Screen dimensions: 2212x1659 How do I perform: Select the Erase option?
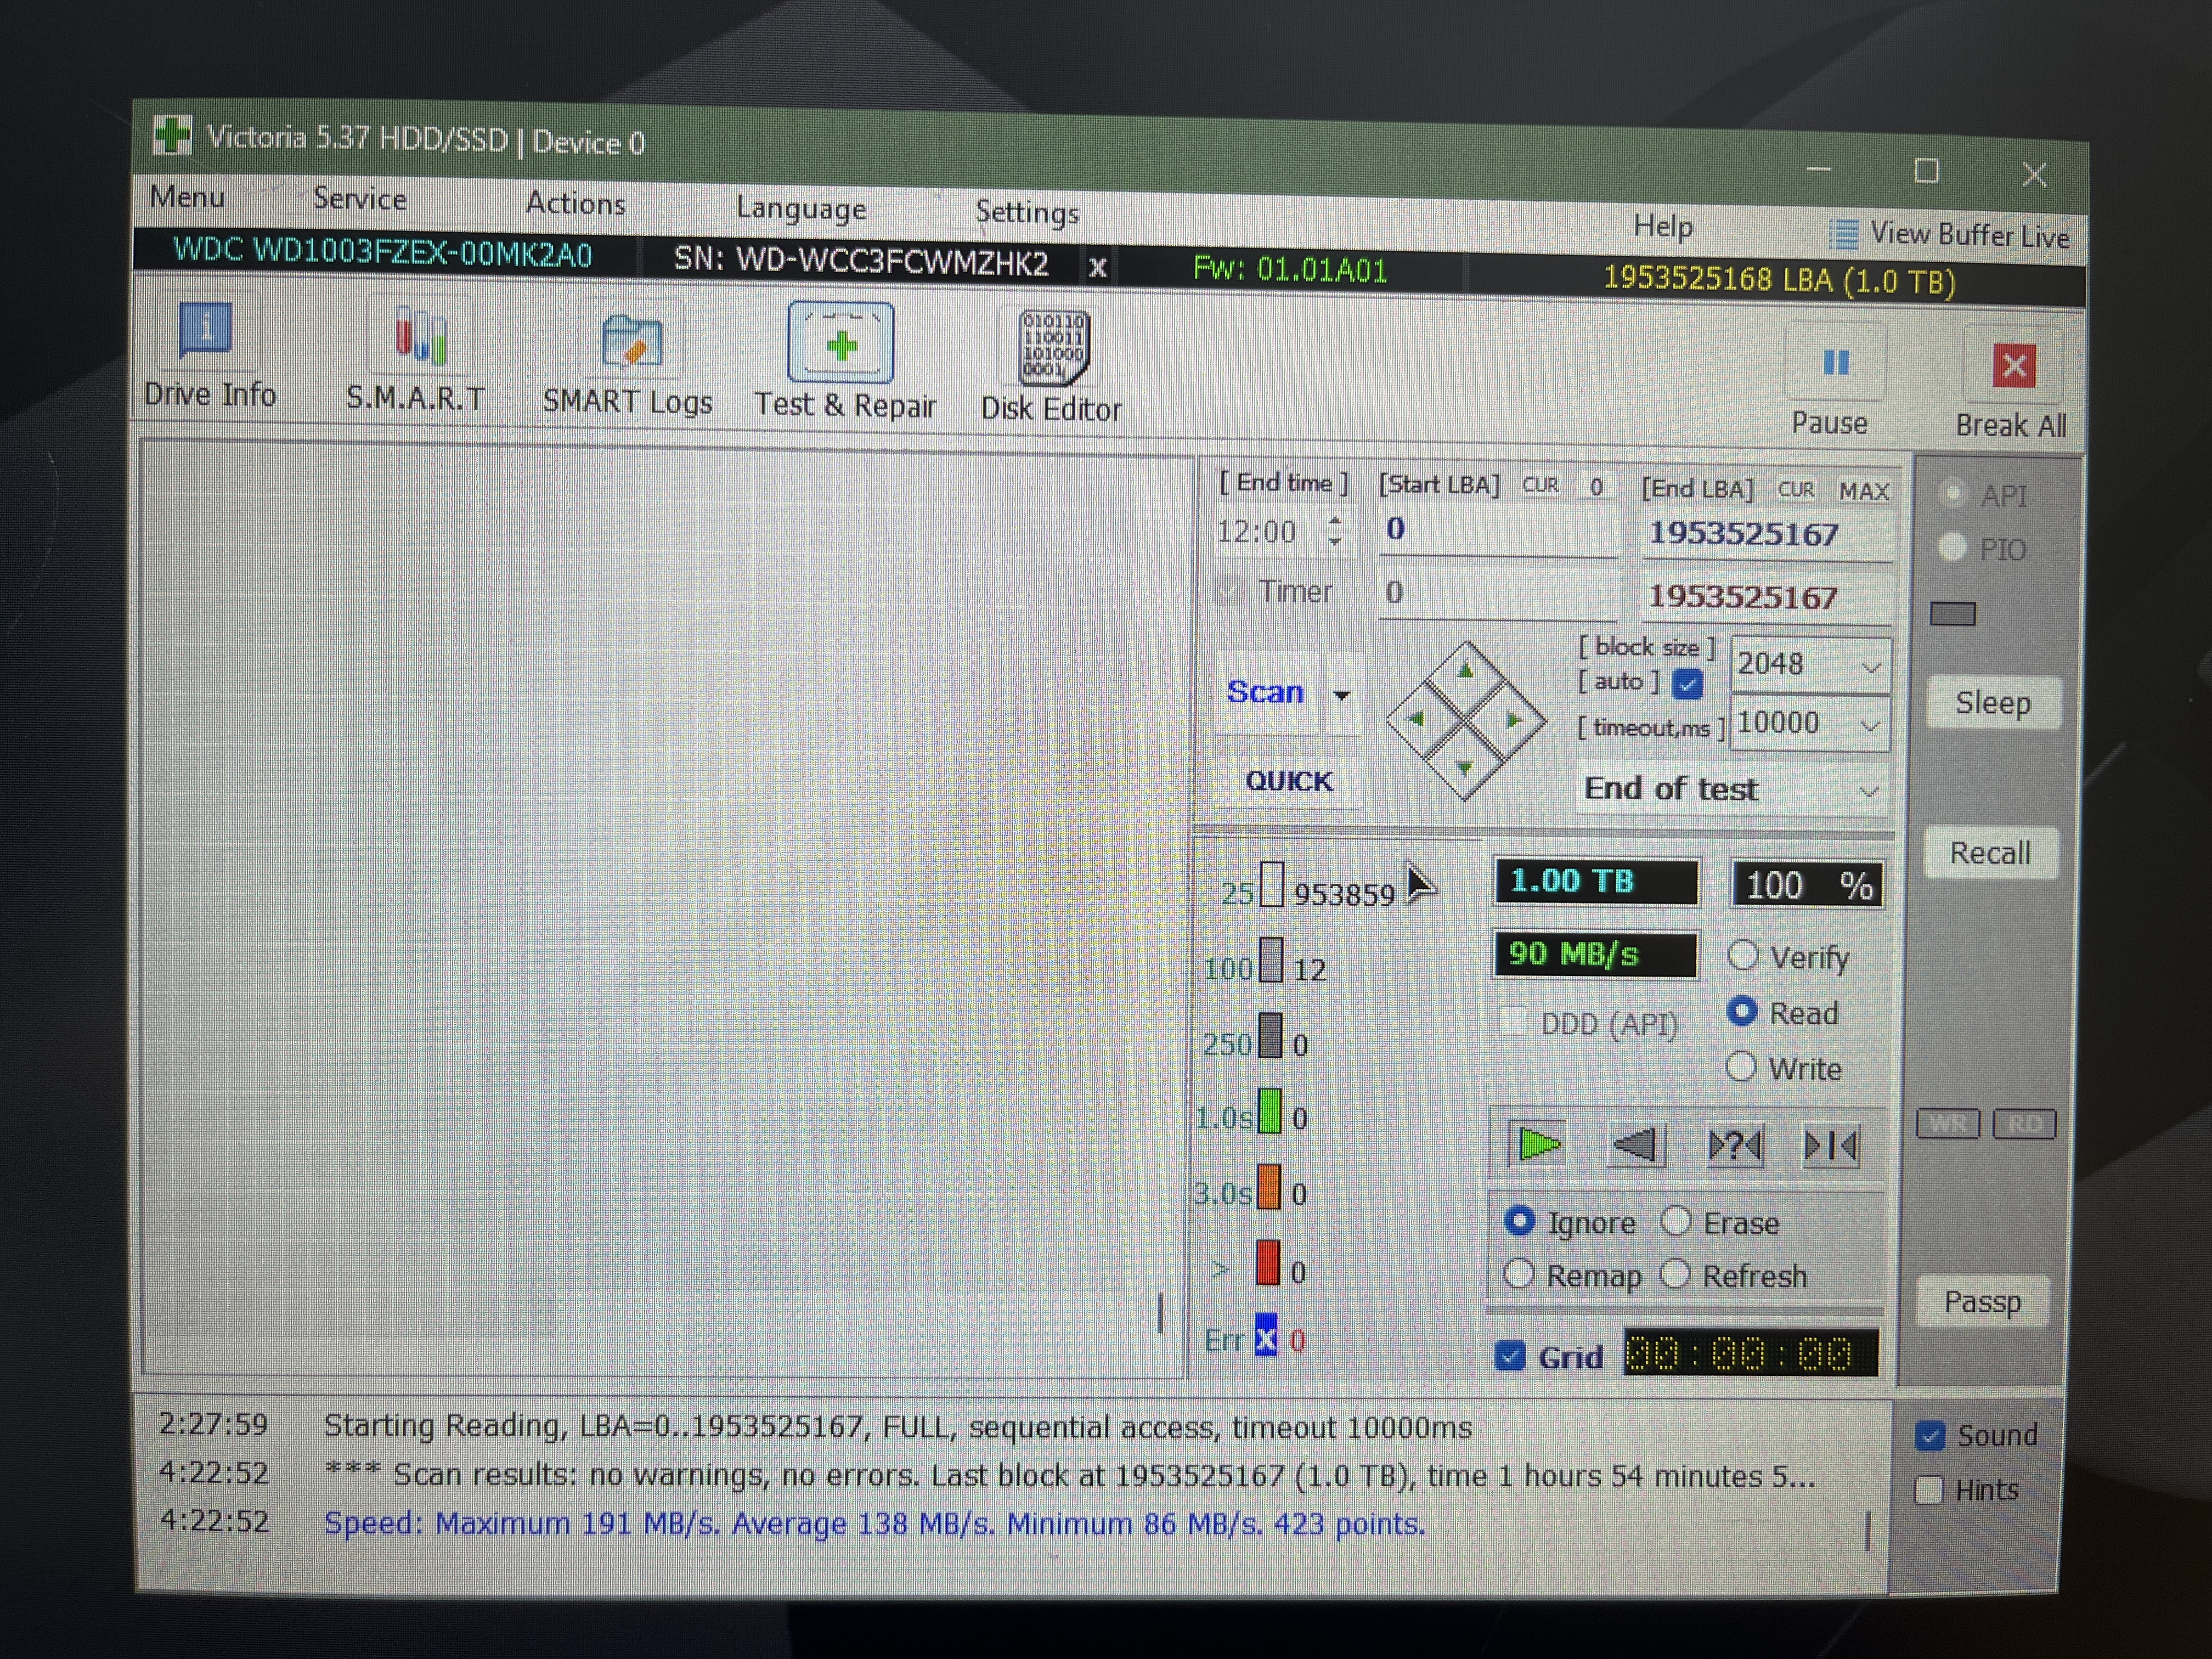point(1676,1221)
